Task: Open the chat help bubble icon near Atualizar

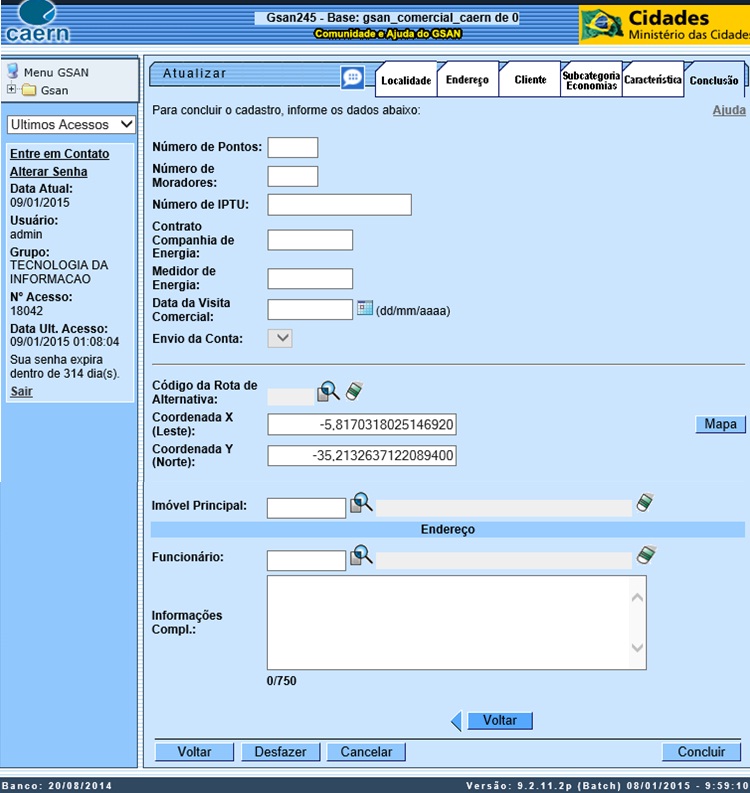Action: tap(352, 78)
